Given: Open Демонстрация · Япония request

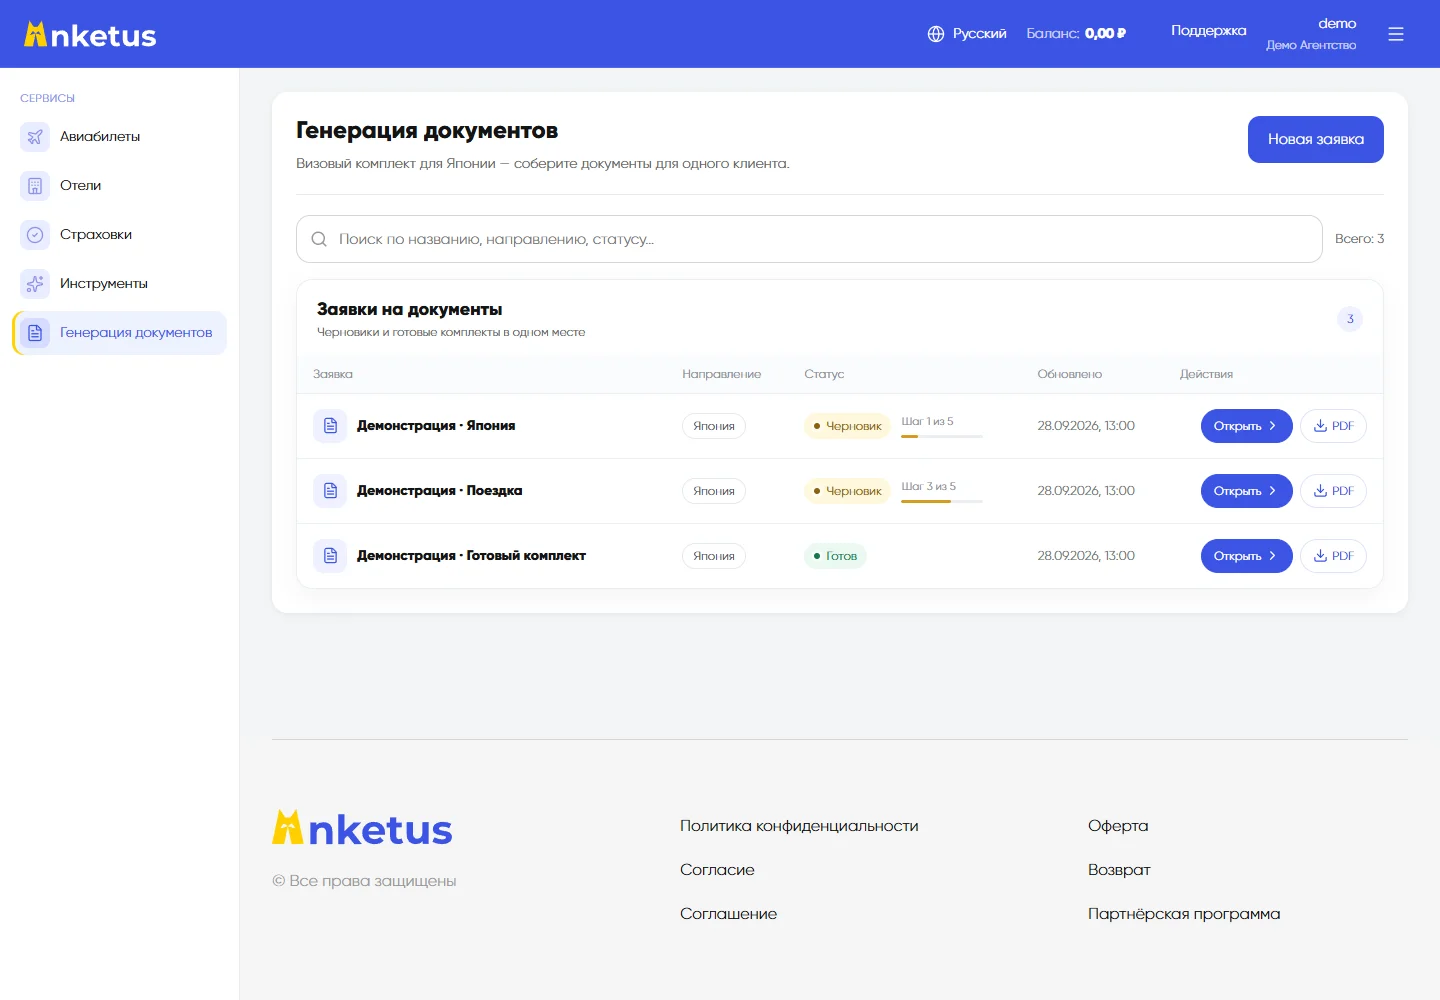Looking at the screenshot, I should point(1246,426).
